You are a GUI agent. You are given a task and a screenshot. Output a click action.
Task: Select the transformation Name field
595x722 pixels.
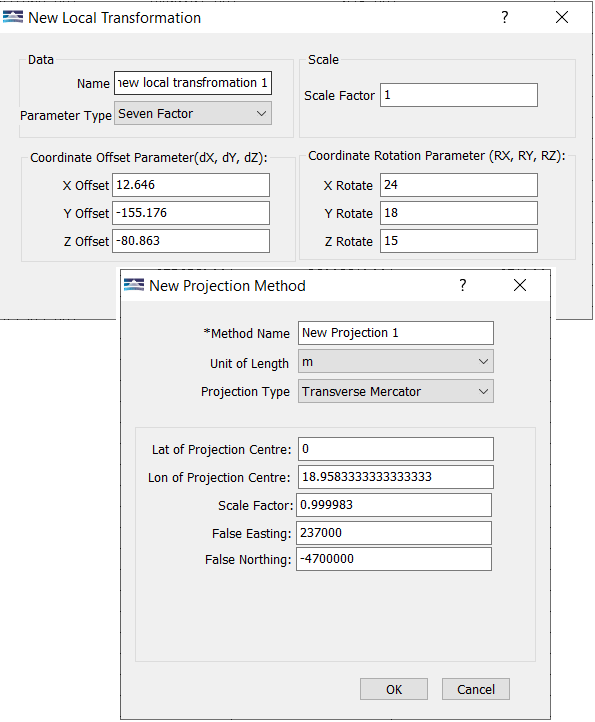click(193, 83)
